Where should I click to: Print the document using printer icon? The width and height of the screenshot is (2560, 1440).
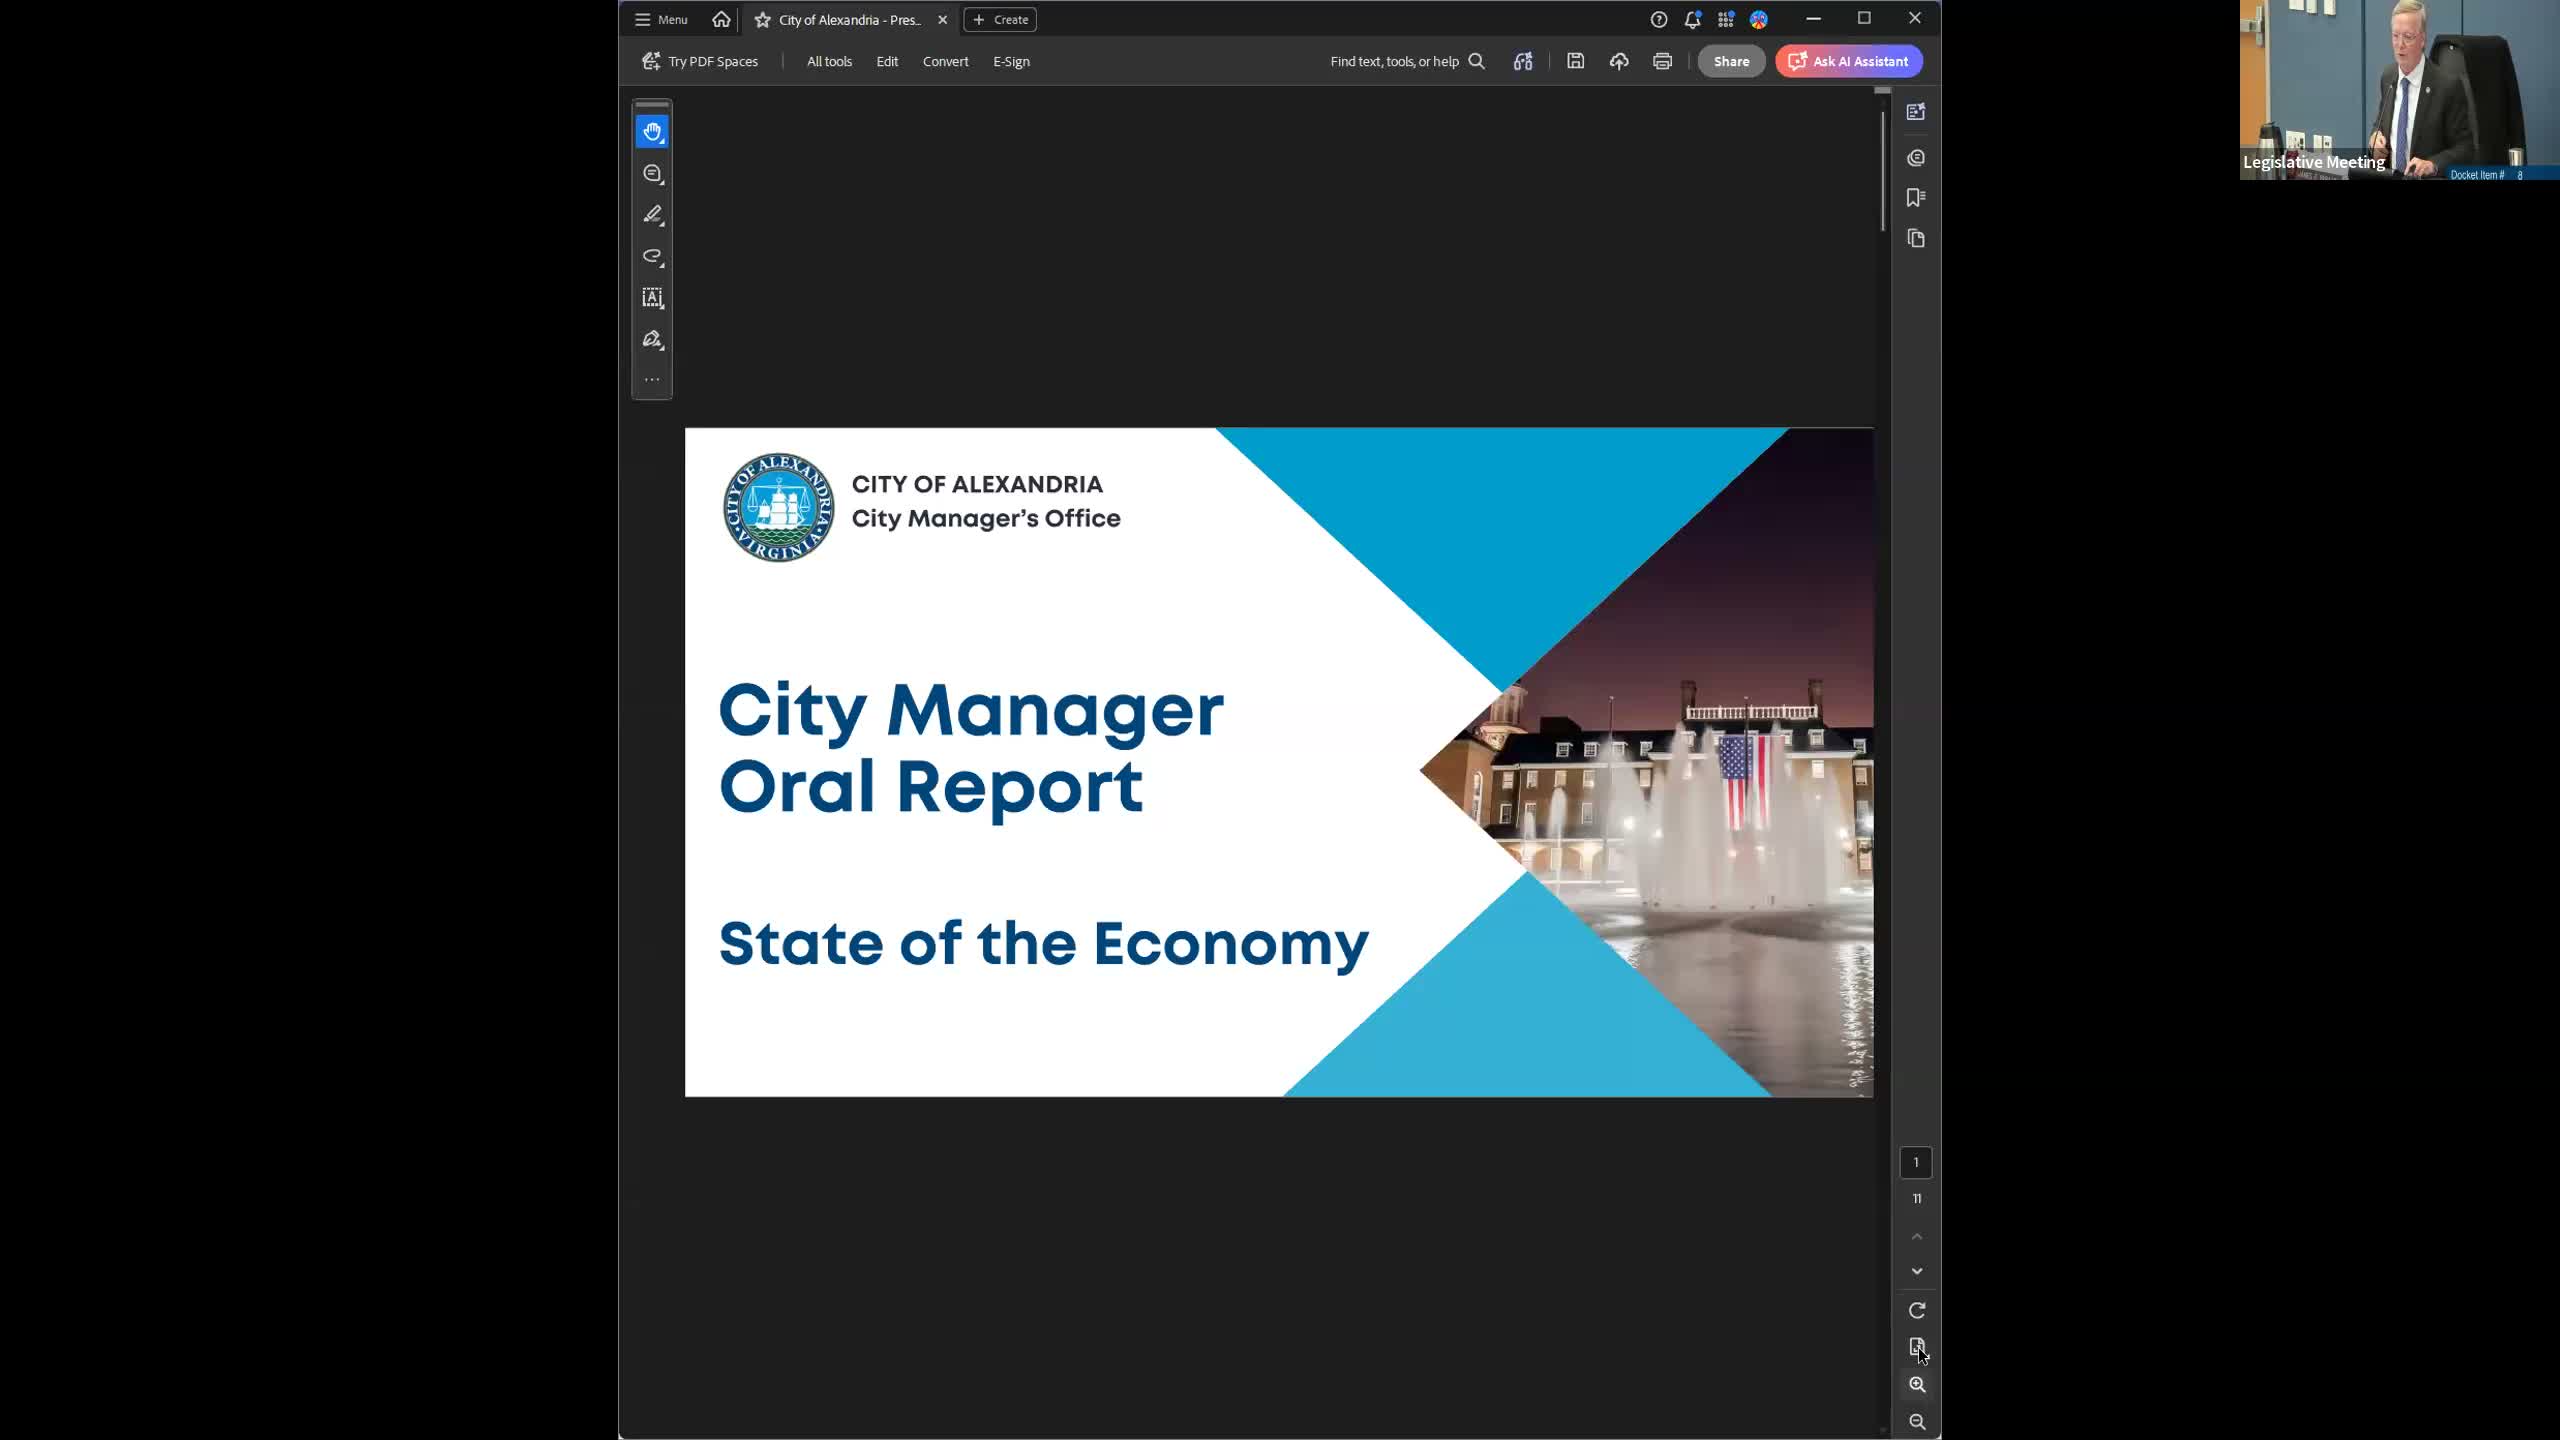coord(1662,62)
